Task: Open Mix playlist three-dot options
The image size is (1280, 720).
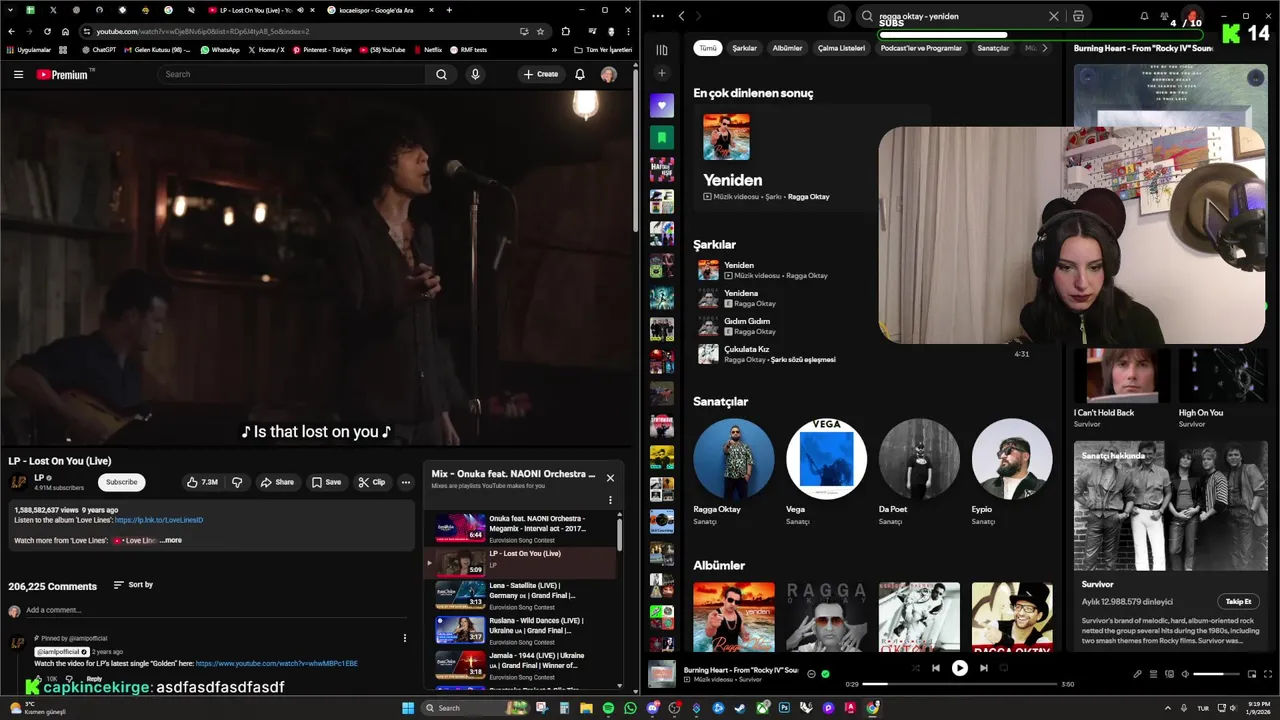Action: 610,500
